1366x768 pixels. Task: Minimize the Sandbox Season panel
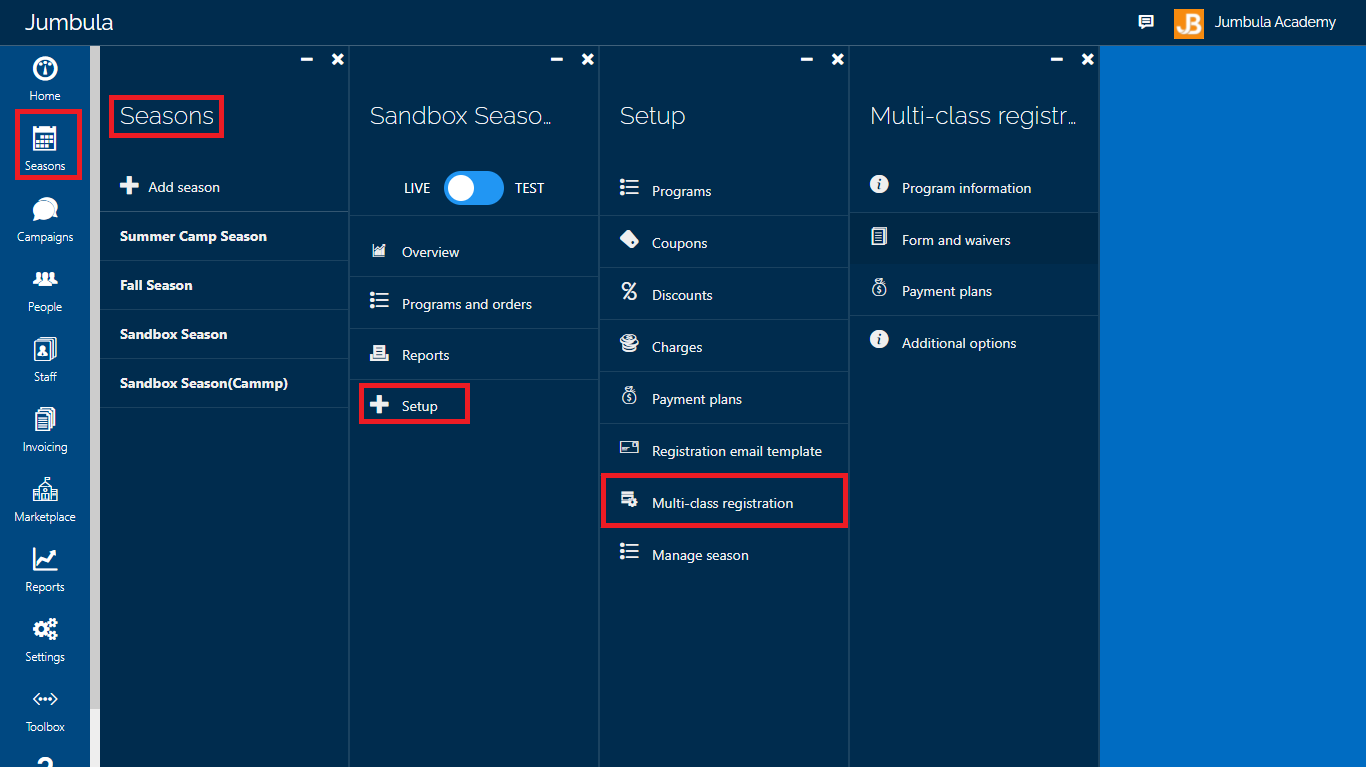(557, 59)
